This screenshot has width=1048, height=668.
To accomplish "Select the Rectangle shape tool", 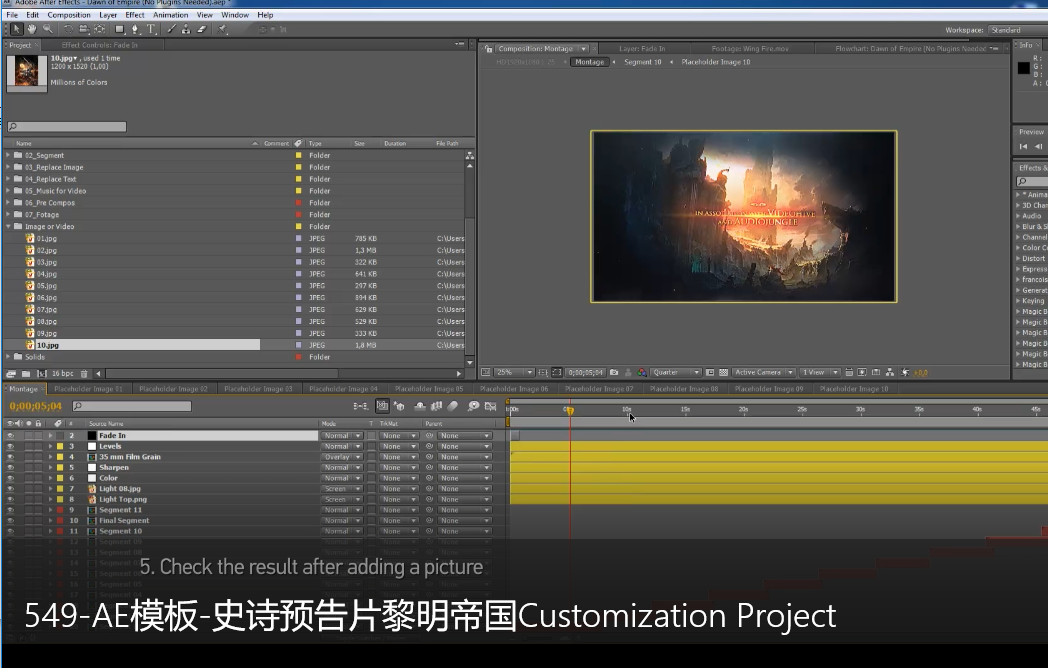I will [x=120, y=29].
